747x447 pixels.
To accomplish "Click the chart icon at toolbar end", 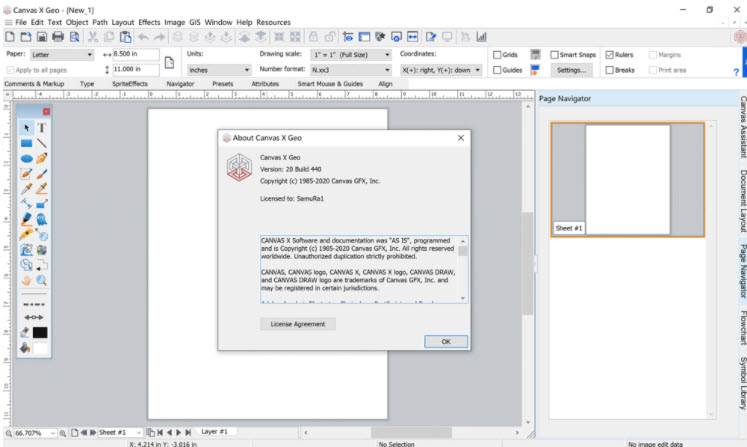I will coord(482,37).
